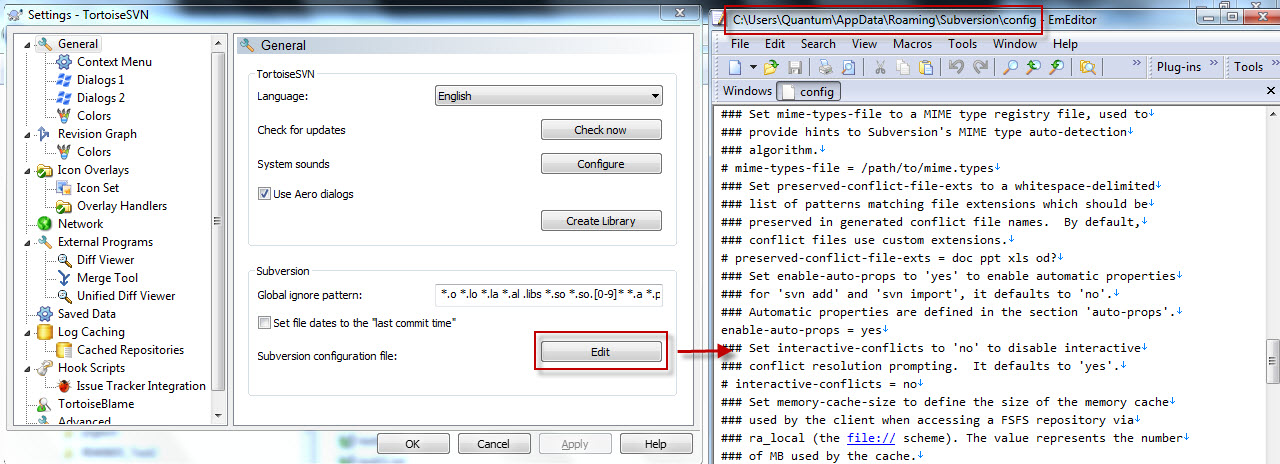
Task: Expand the main toolbar overflow chevron in EmEditor
Action: [x=1136, y=64]
